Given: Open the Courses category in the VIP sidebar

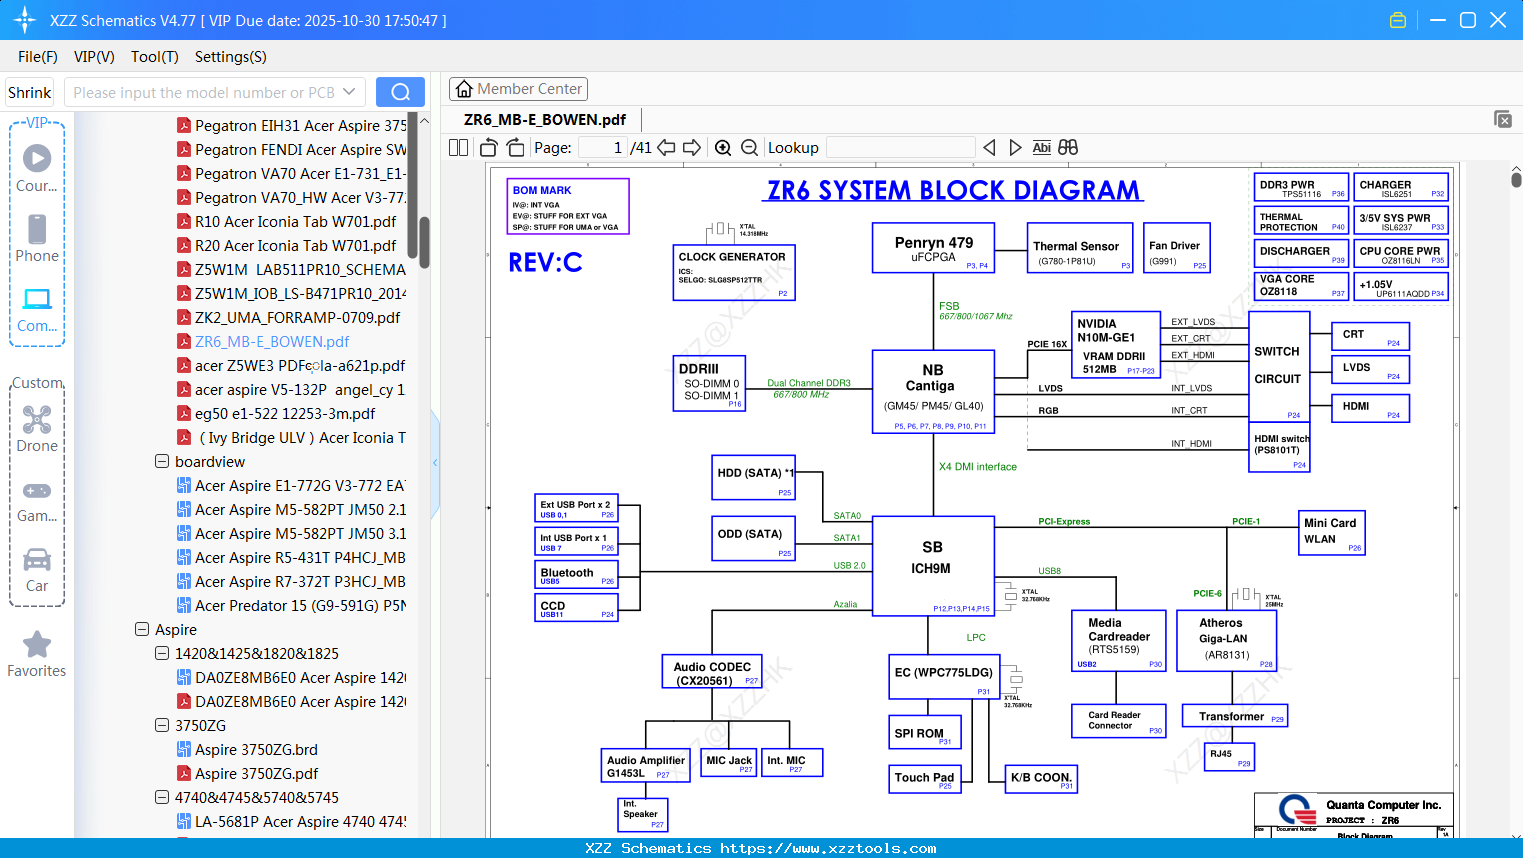Looking at the screenshot, I should [x=37, y=168].
